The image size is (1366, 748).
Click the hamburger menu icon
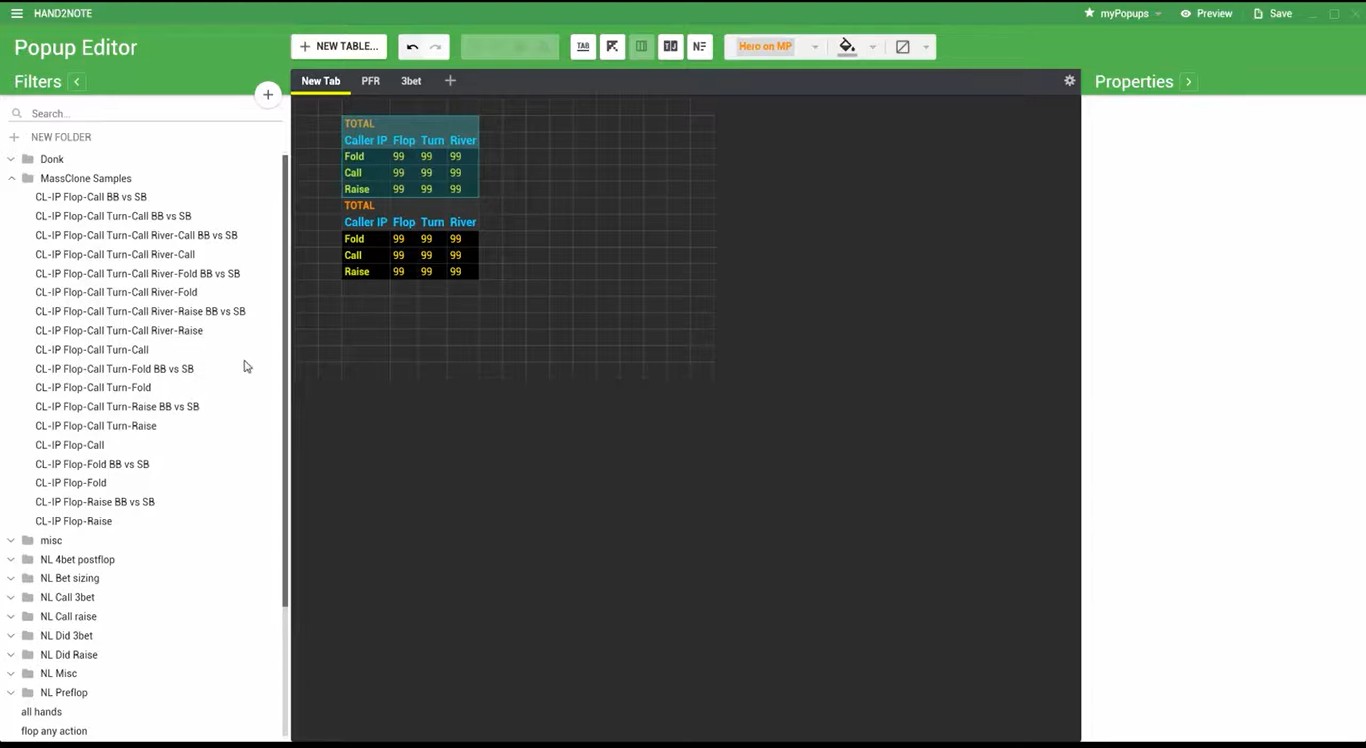pyautogui.click(x=17, y=14)
